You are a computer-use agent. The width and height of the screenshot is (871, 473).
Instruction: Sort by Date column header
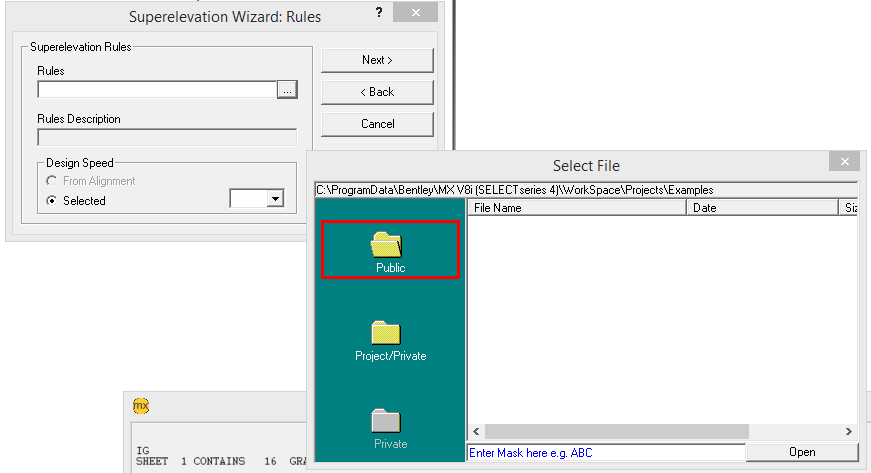pyautogui.click(x=762, y=208)
